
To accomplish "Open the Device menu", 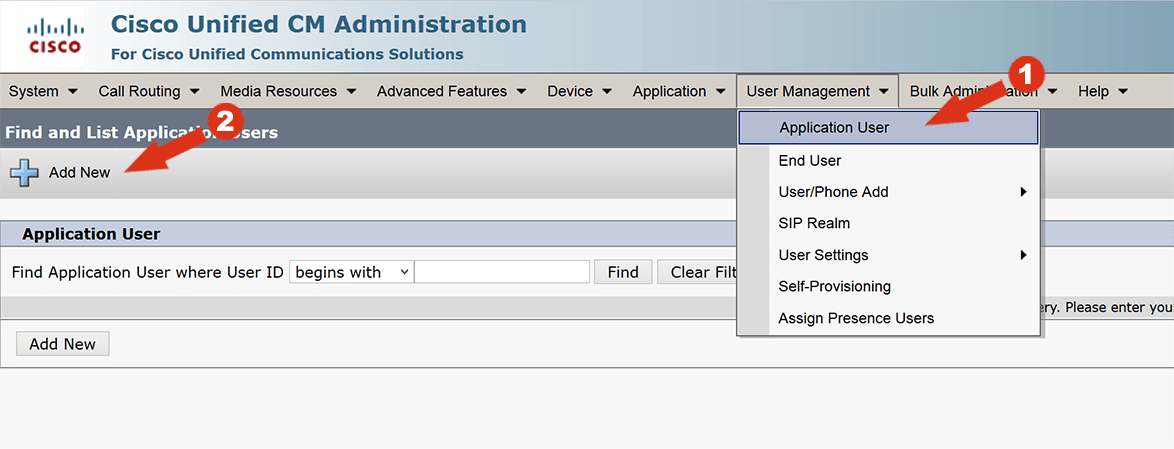I will [x=580, y=91].
